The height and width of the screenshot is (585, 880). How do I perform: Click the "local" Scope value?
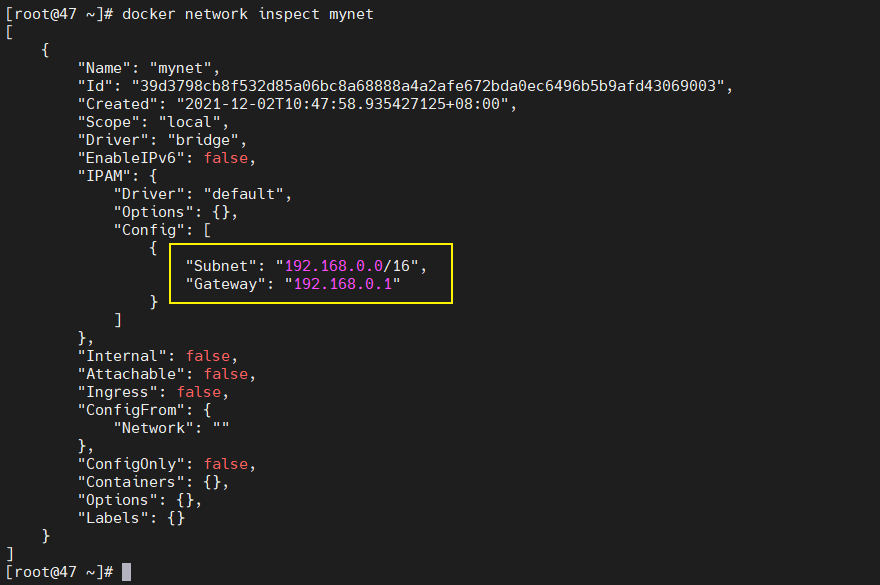(x=189, y=122)
